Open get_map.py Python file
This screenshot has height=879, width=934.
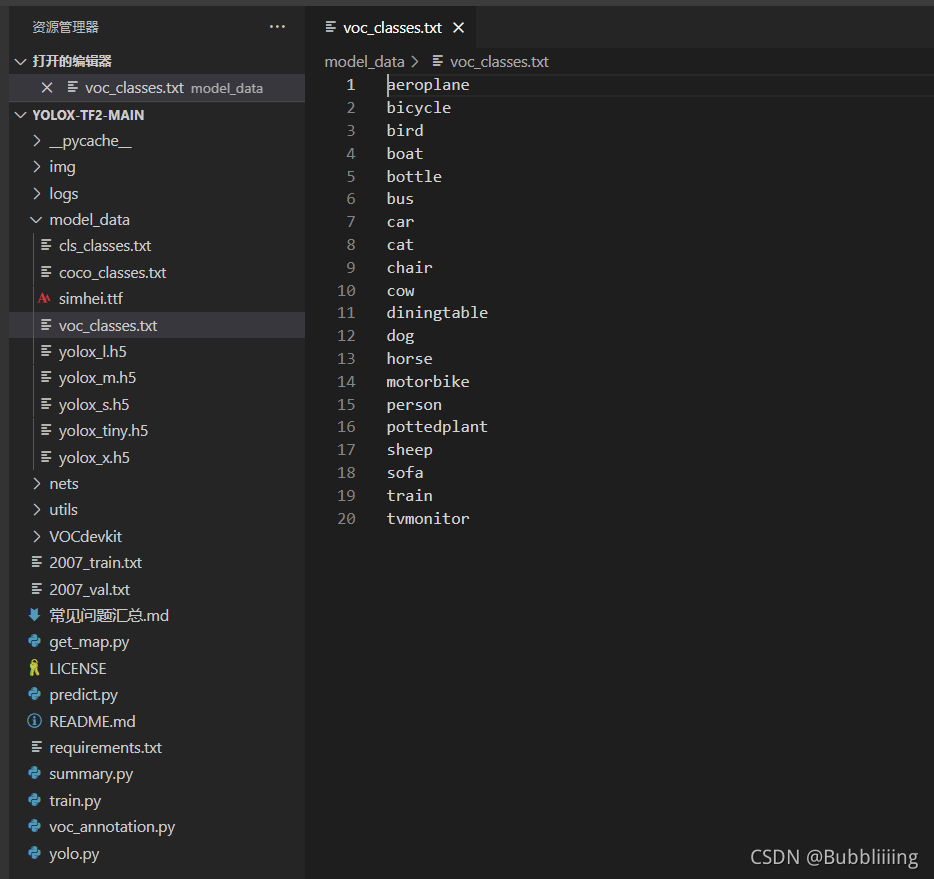pos(89,642)
